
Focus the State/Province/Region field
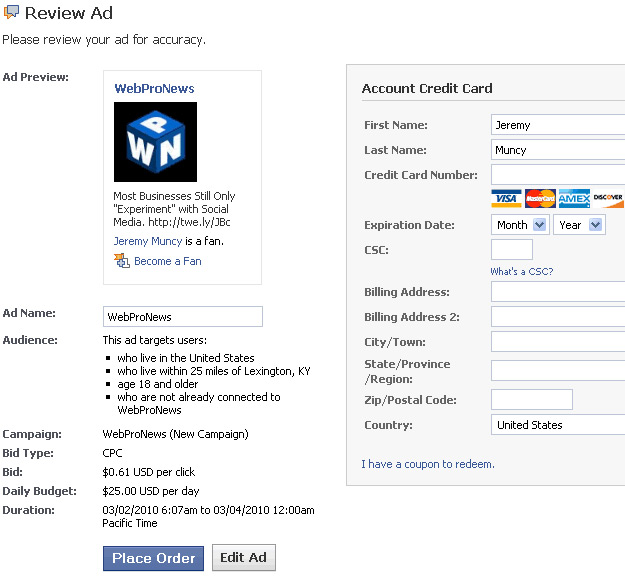tap(558, 371)
